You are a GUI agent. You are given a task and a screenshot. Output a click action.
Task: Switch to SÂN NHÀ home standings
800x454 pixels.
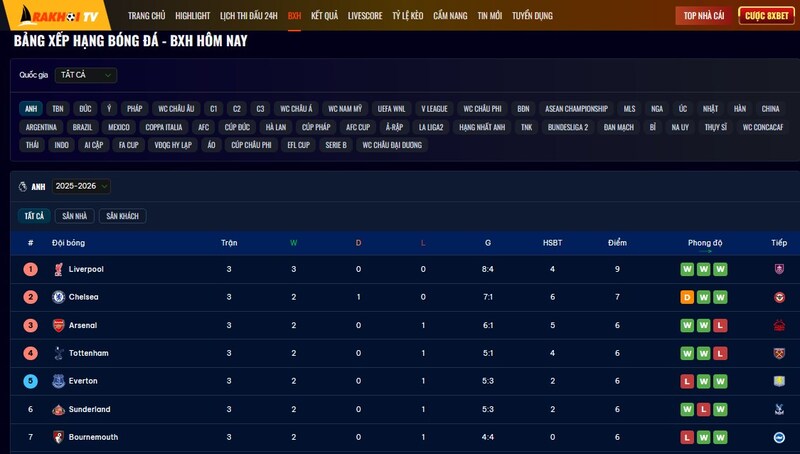pyautogui.click(x=74, y=216)
